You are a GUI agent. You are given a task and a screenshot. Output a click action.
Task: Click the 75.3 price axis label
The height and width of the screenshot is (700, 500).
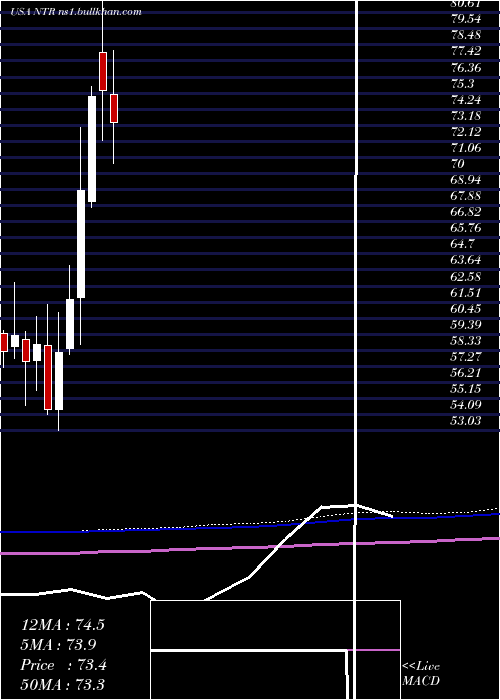[x=462, y=83]
